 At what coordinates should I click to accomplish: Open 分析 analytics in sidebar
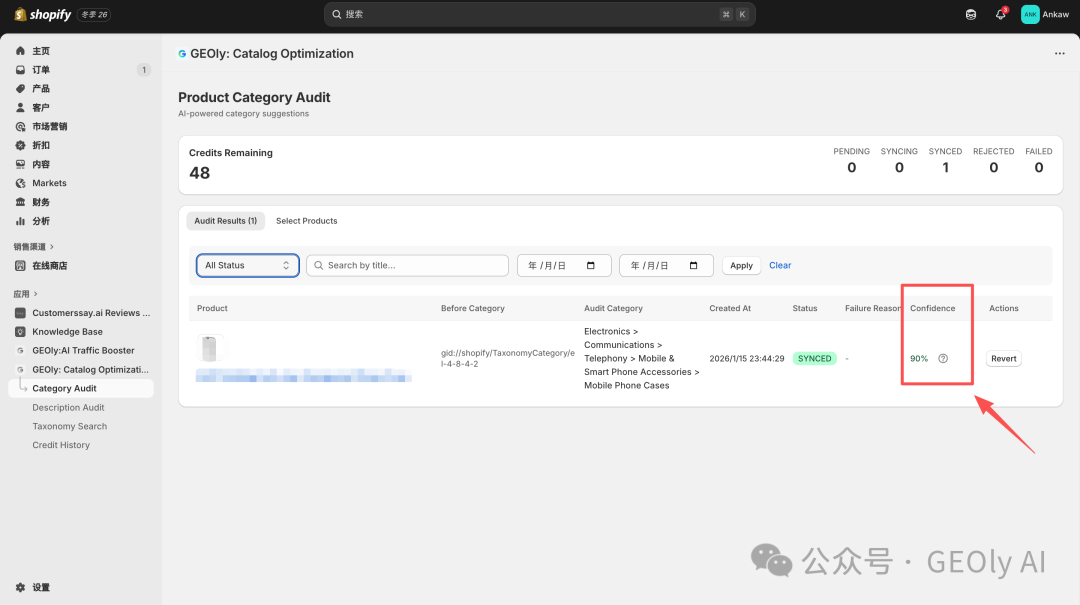tap(41, 221)
